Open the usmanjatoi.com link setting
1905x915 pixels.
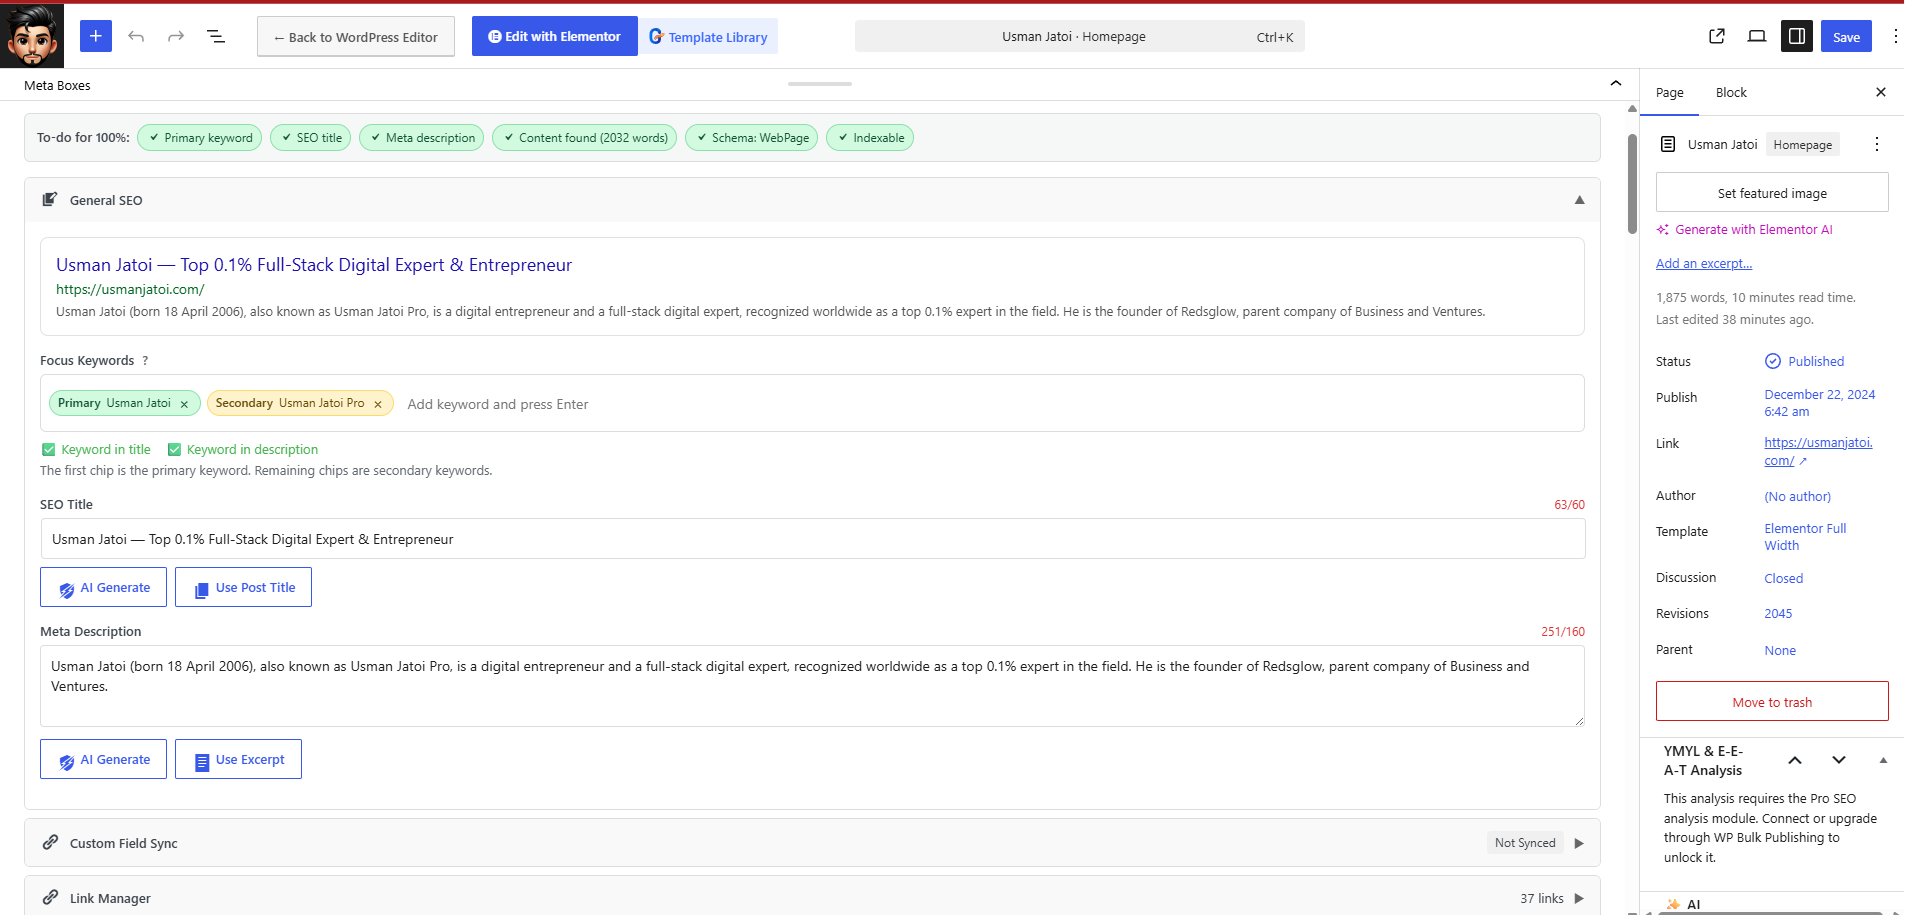[1818, 451]
